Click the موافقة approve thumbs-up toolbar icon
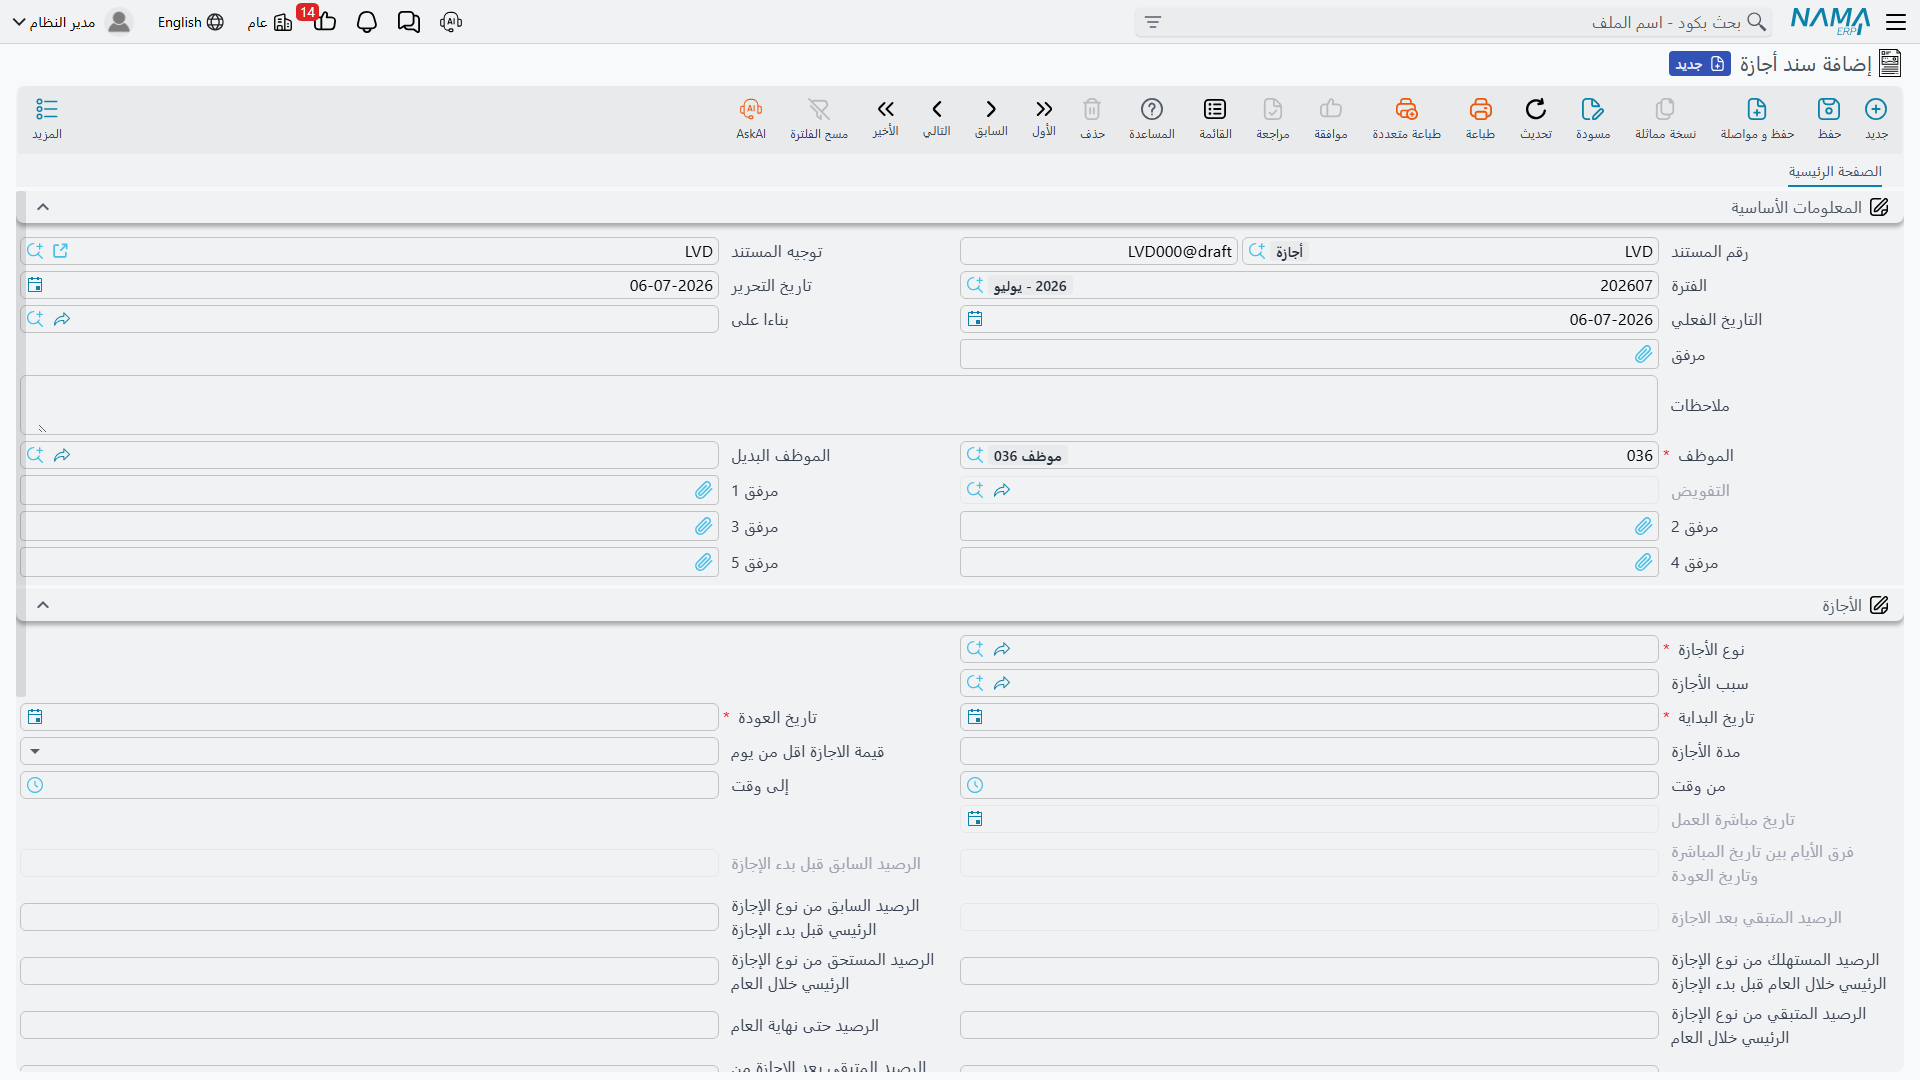1920x1080 pixels. [1331, 110]
